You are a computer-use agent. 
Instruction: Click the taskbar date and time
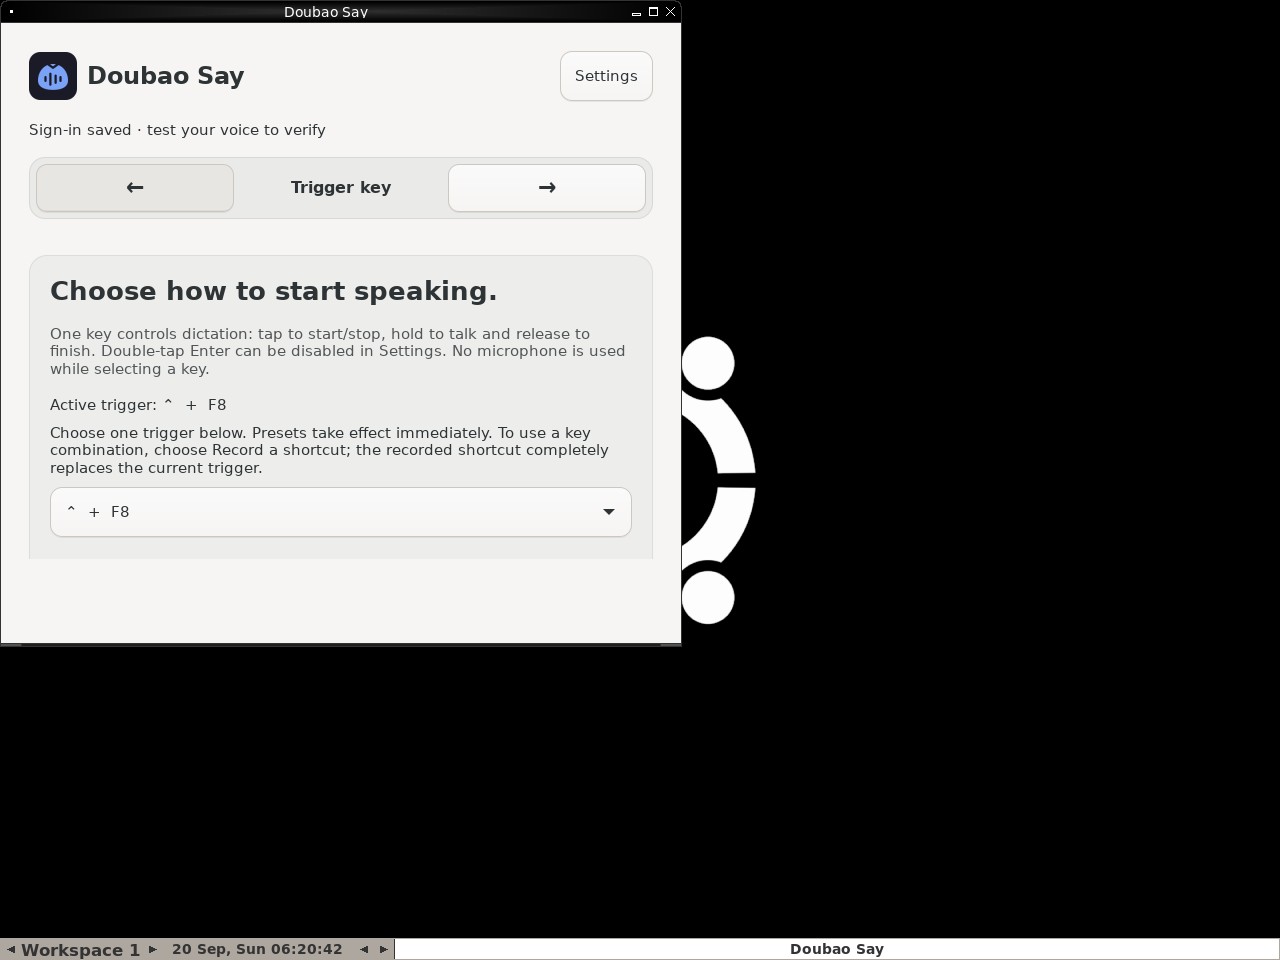point(257,949)
